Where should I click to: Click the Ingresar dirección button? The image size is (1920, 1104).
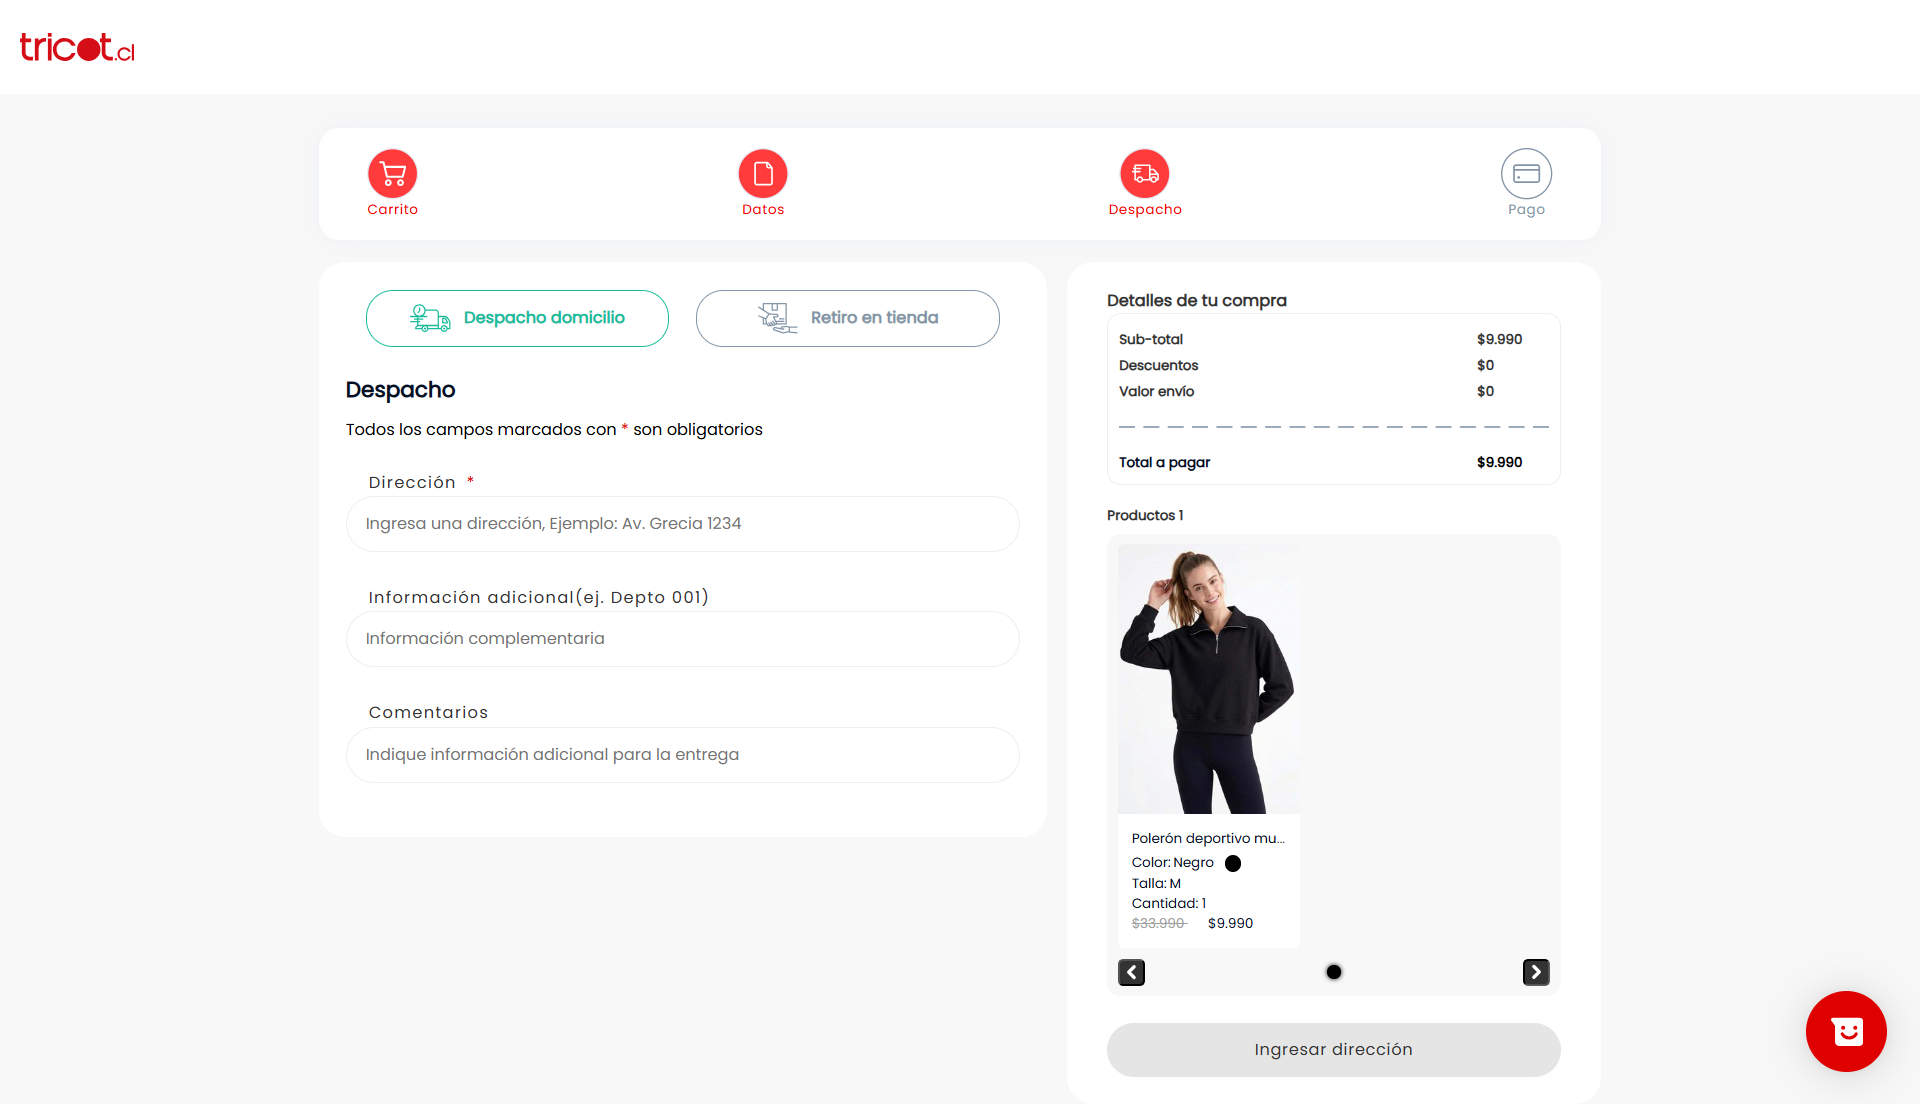[x=1334, y=1050]
